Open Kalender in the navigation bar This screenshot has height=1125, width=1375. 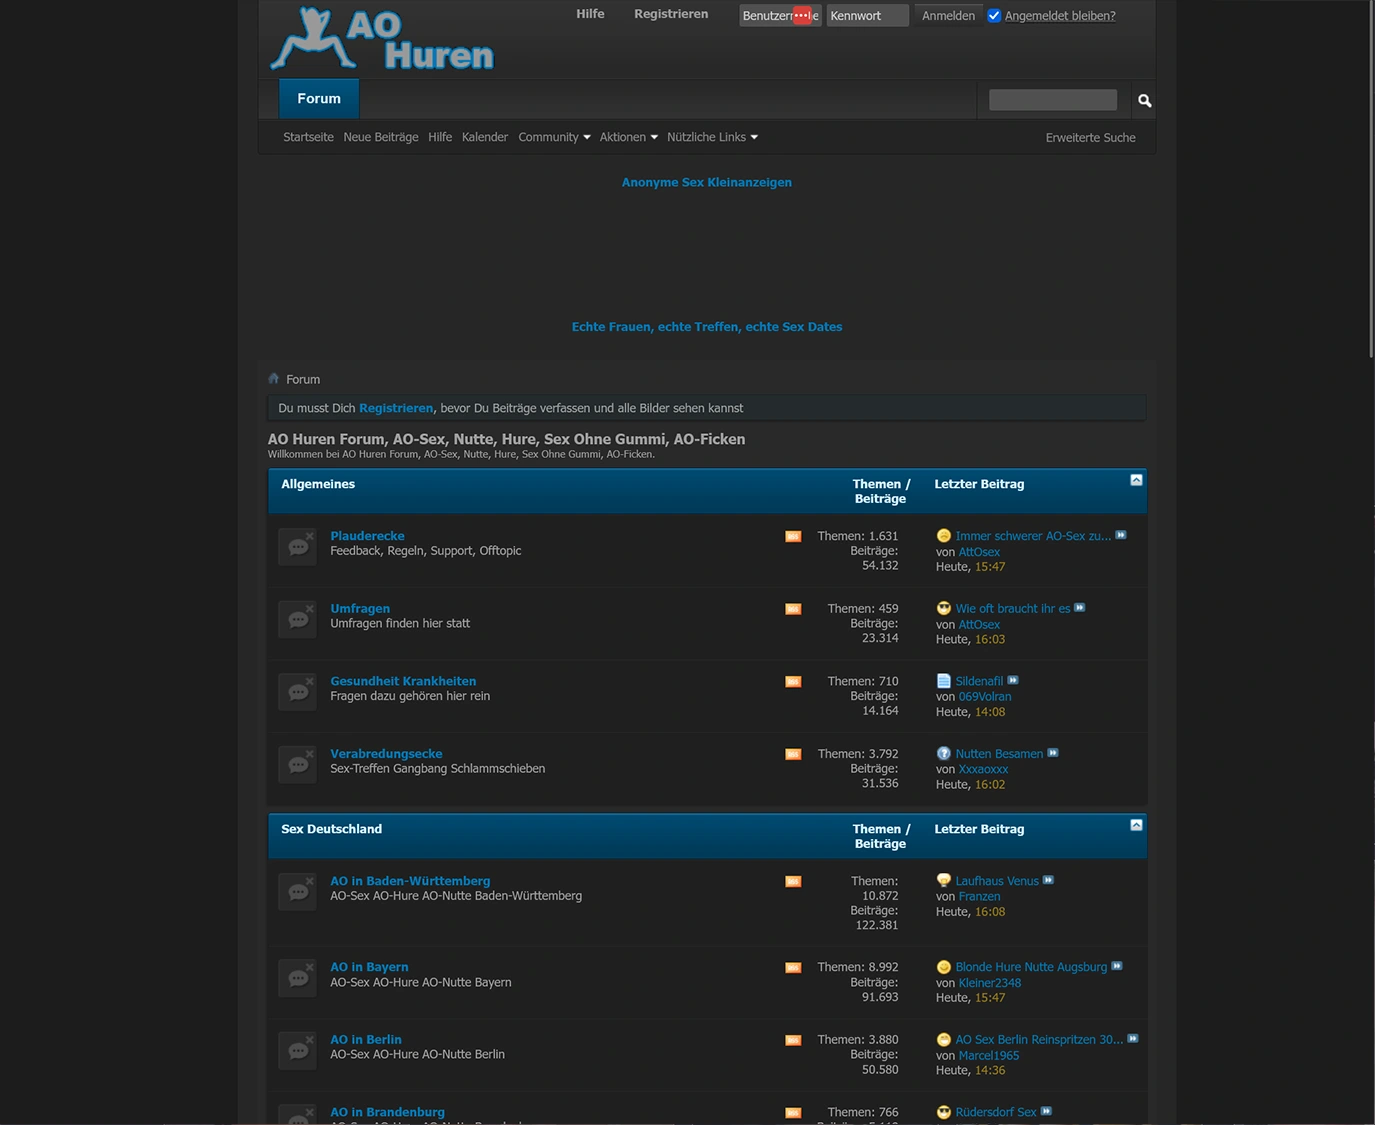pyautogui.click(x=485, y=137)
